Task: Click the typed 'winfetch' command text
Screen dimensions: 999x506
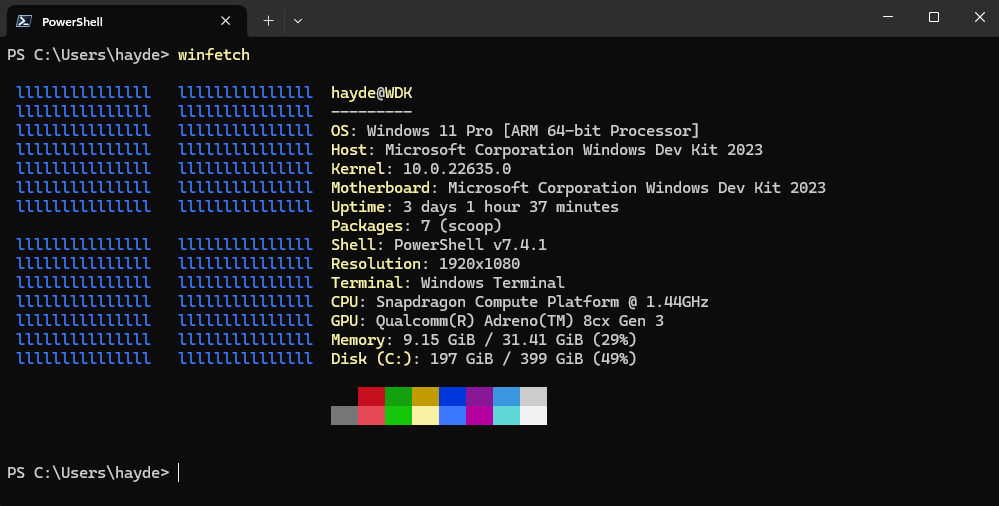Action: (213, 55)
